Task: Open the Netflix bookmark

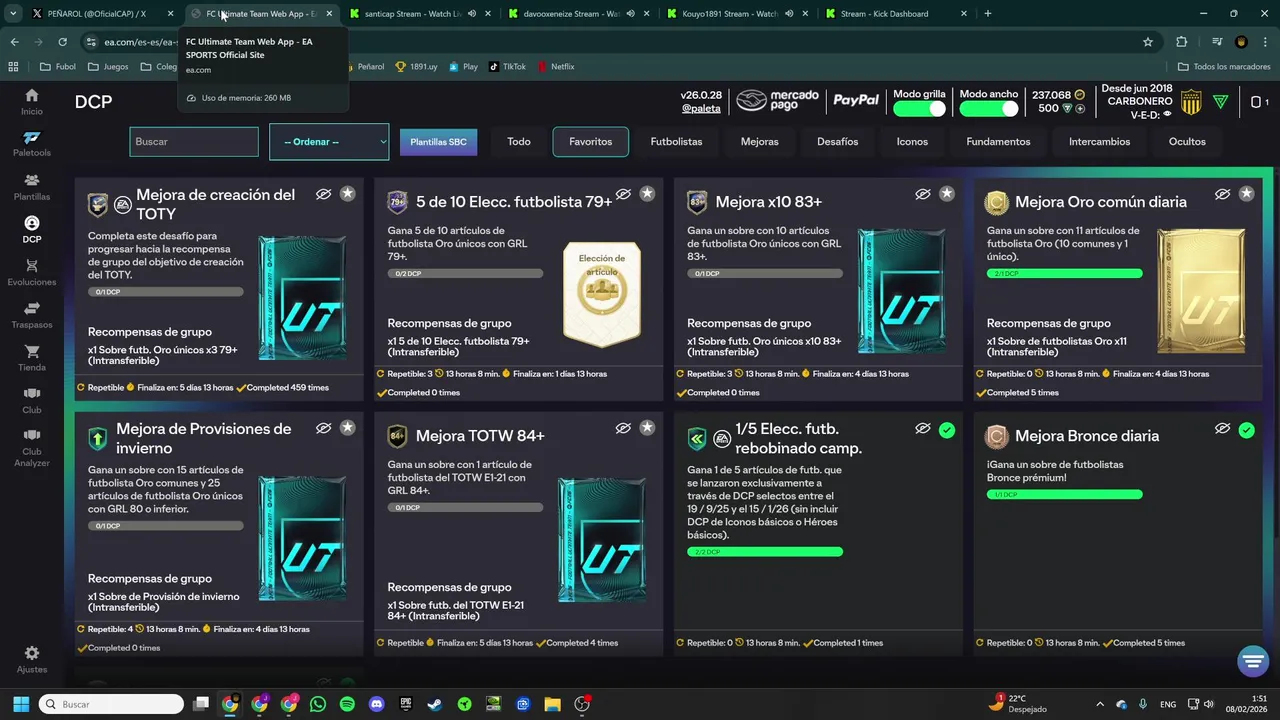Action: [556, 66]
